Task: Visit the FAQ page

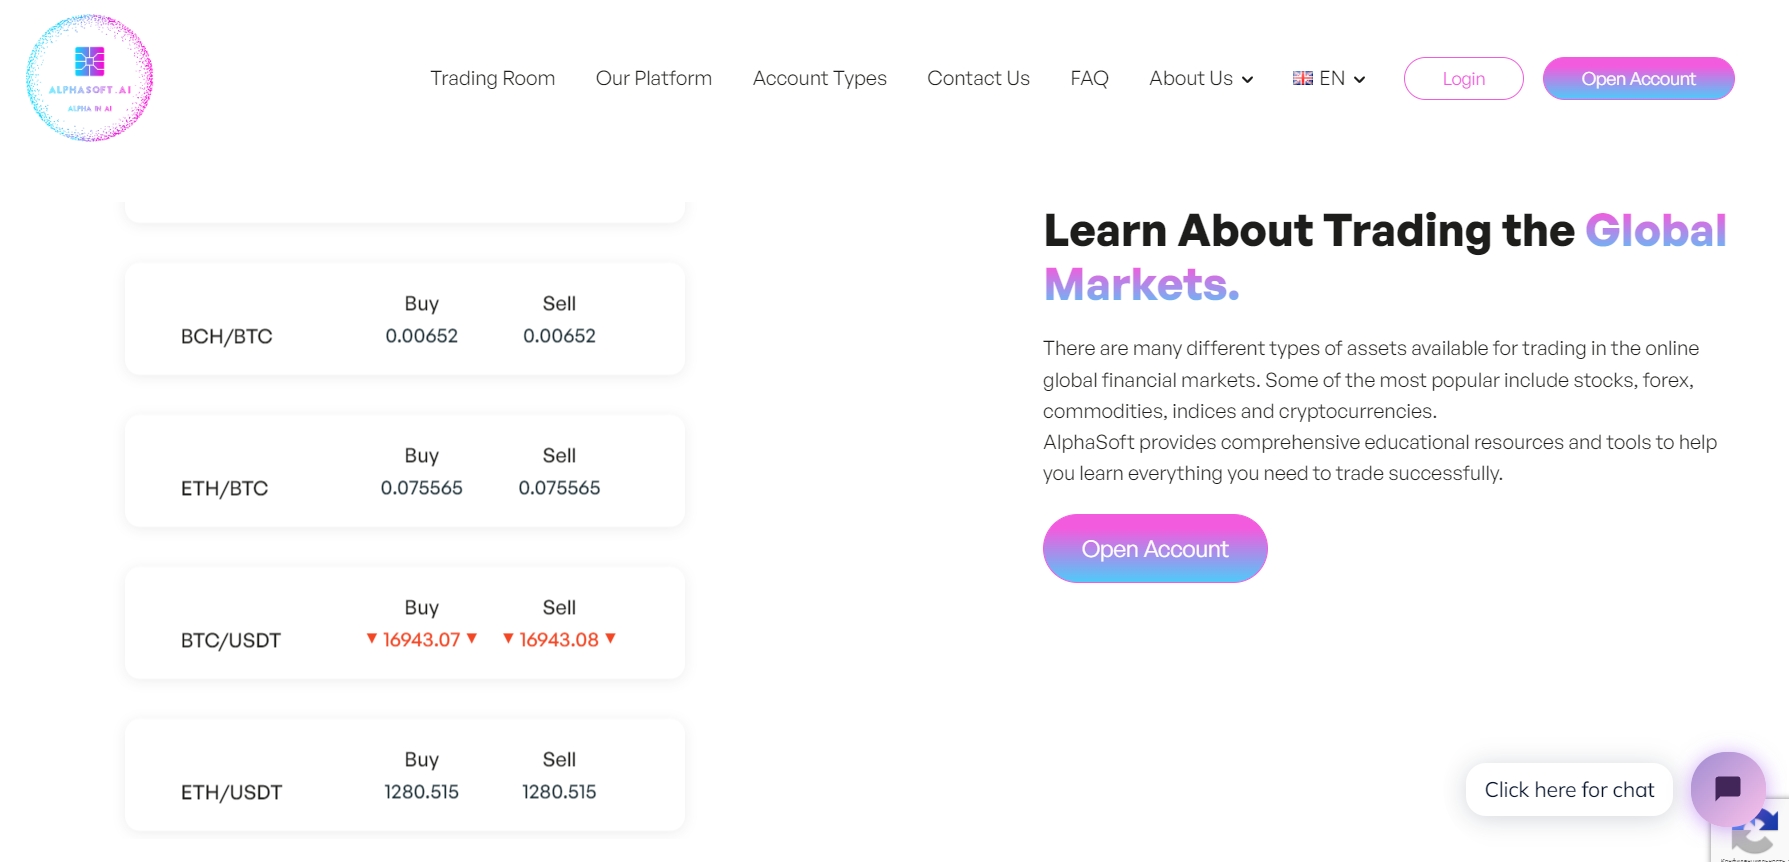Action: click(1089, 78)
